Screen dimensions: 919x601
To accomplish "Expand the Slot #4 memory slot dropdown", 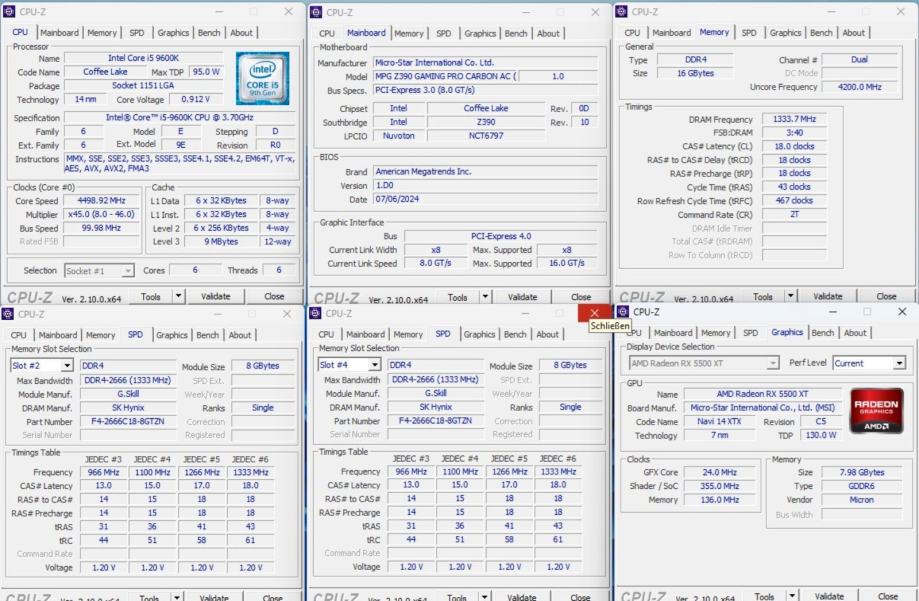I will click(x=375, y=365).
